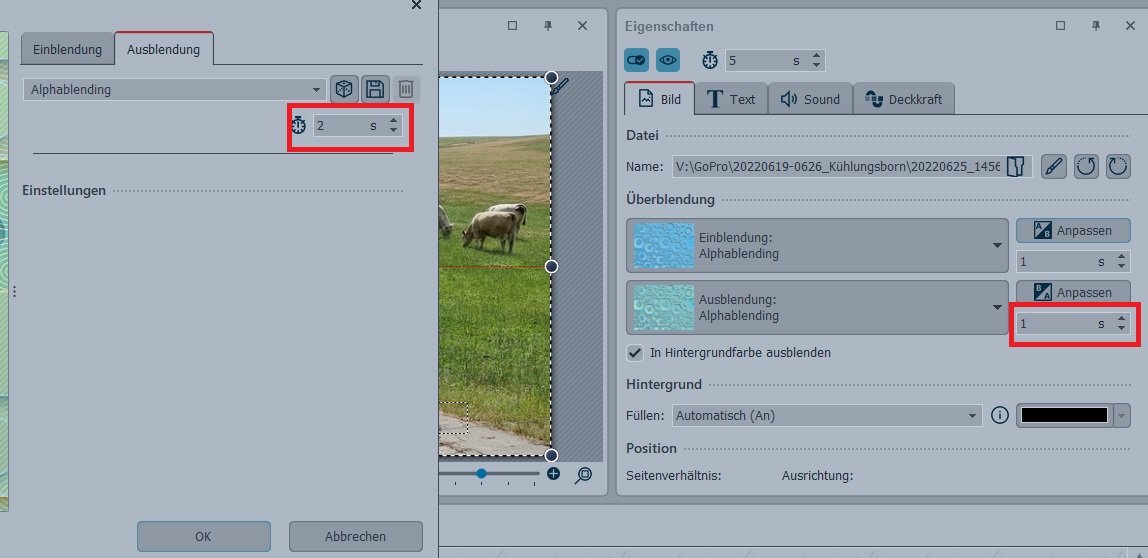Click Anpassen button for Ausblendung
The height and width of the screenshot is (558, 1148).
(1073, 292)
